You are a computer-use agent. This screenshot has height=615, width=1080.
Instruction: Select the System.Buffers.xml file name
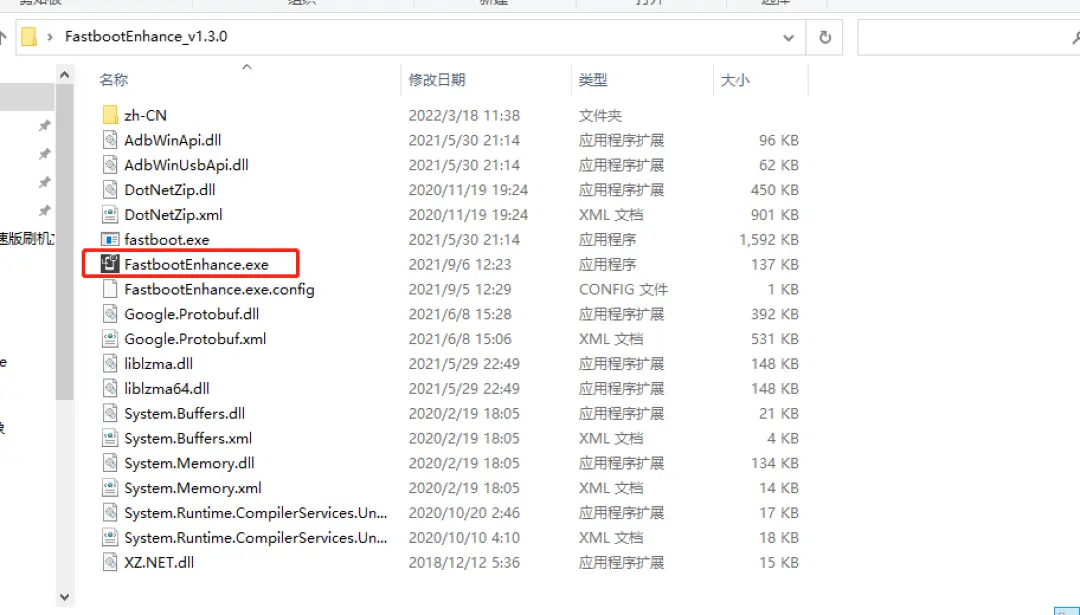[188, 437]
